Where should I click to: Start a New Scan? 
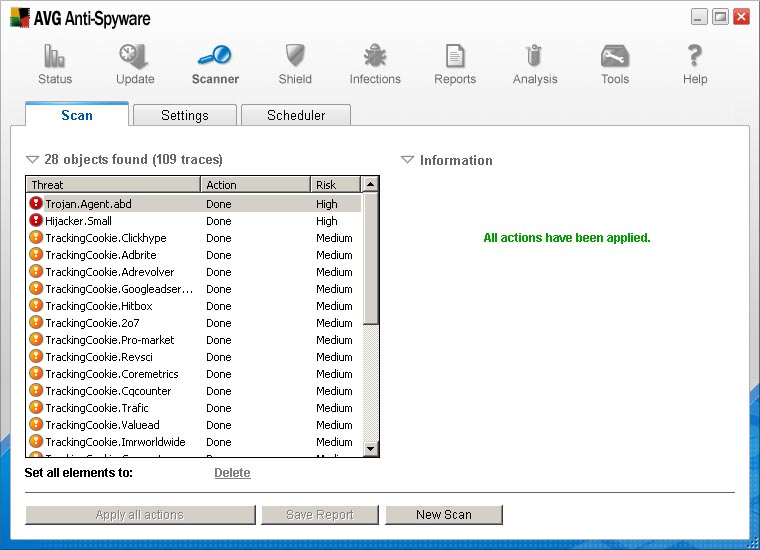click(x=444, y=515)
